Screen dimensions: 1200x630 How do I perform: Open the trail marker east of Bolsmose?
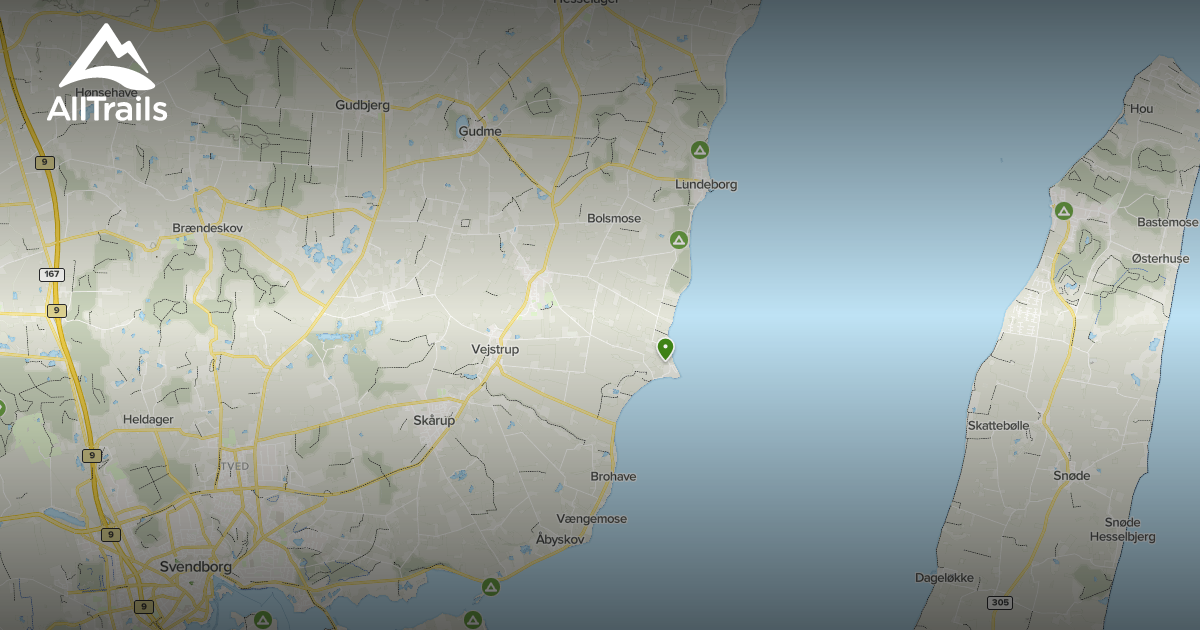click(679, 240)
